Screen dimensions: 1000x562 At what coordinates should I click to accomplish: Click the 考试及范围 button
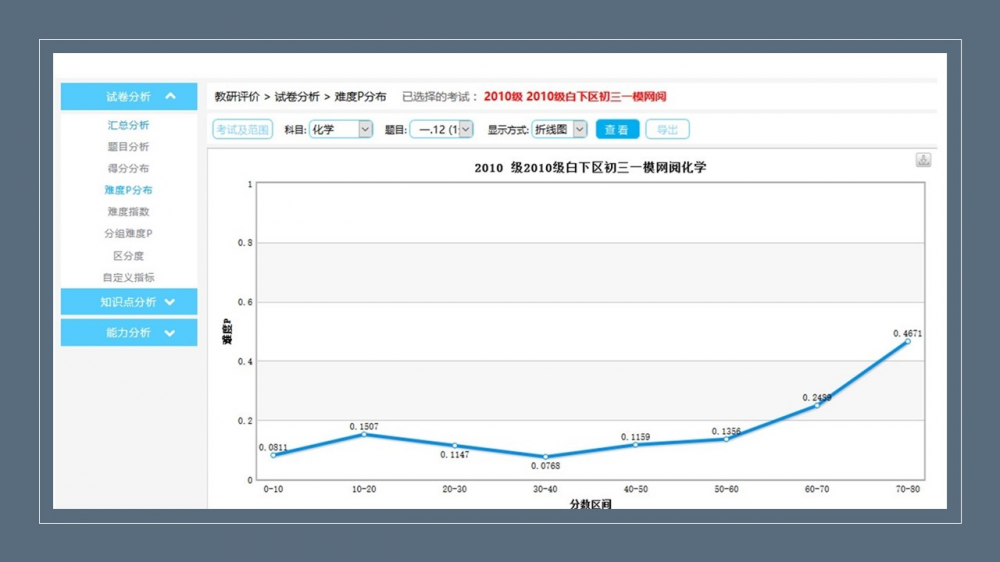tap(242, 129)
